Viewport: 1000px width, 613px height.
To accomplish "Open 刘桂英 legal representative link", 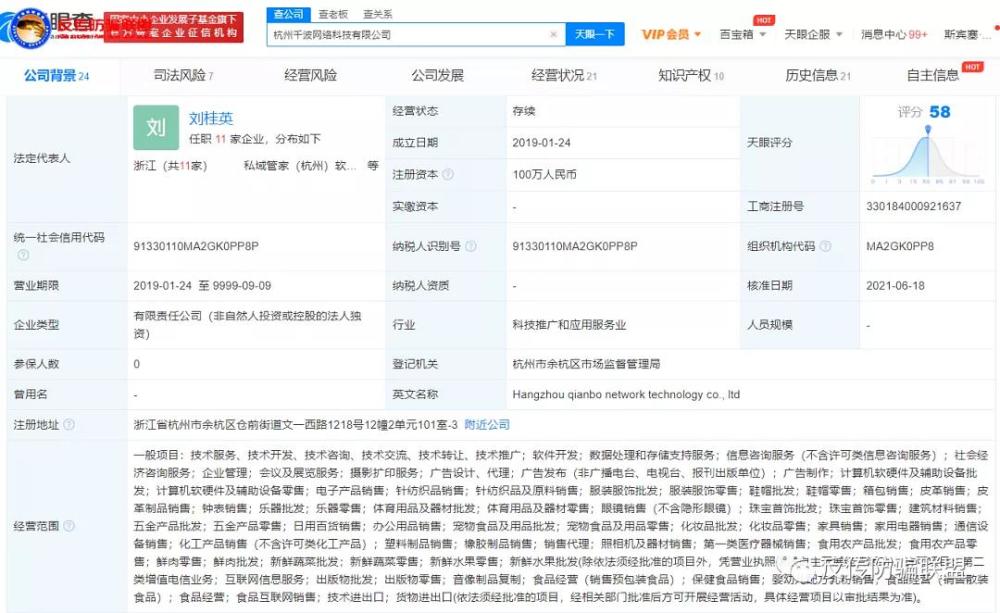I will pyautogui.click(x=211, y=118).
